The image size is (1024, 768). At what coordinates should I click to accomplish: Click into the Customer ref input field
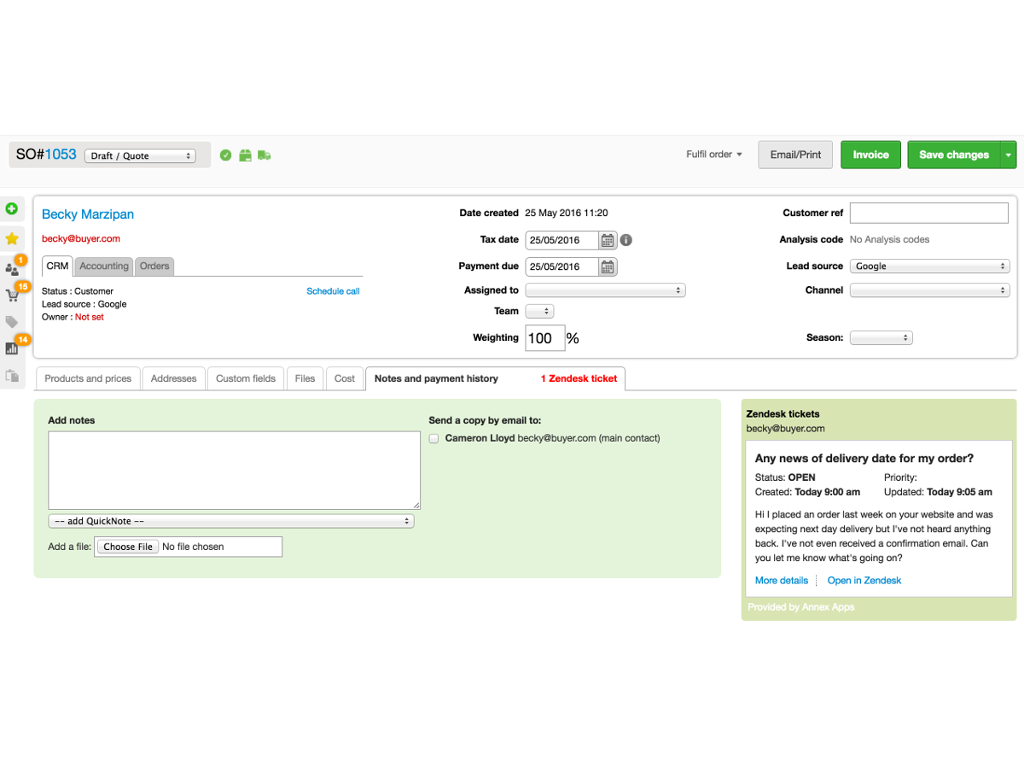(x=929, y=213)
